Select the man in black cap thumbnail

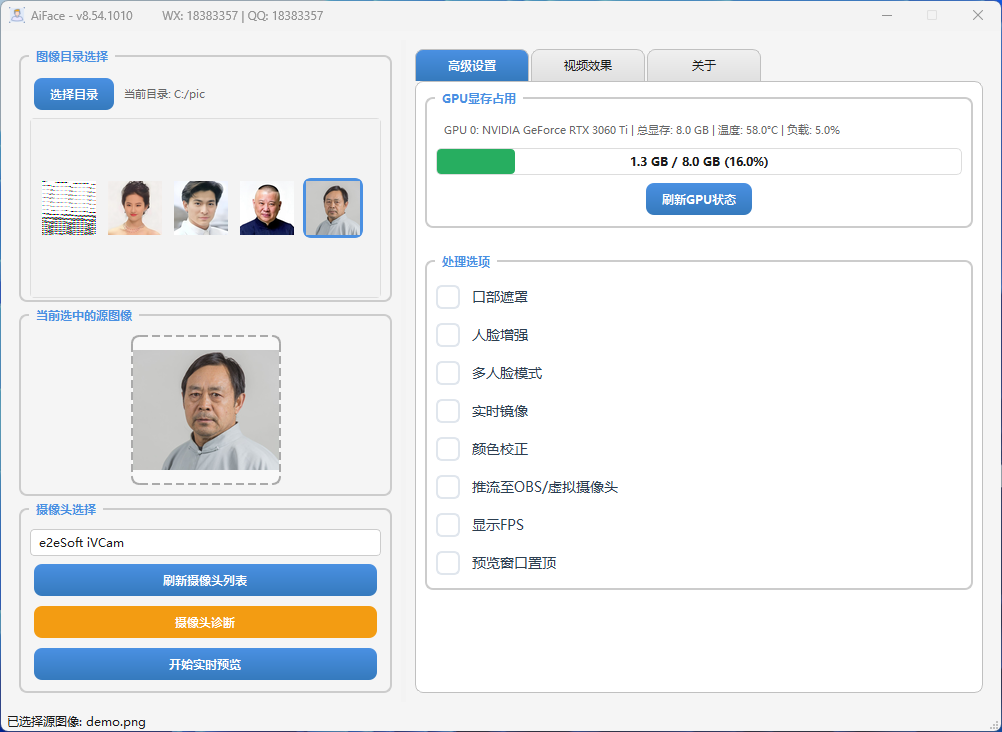click(266, 208)
